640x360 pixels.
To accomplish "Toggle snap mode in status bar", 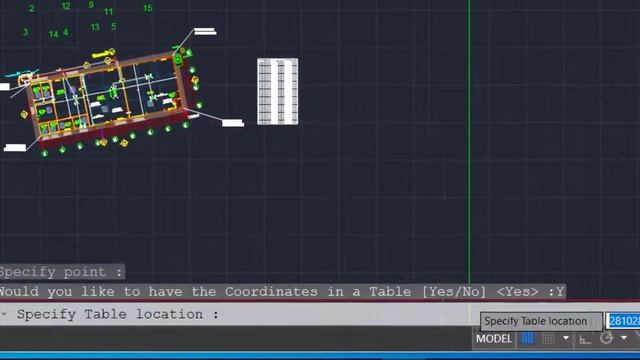I will (548, 338).
